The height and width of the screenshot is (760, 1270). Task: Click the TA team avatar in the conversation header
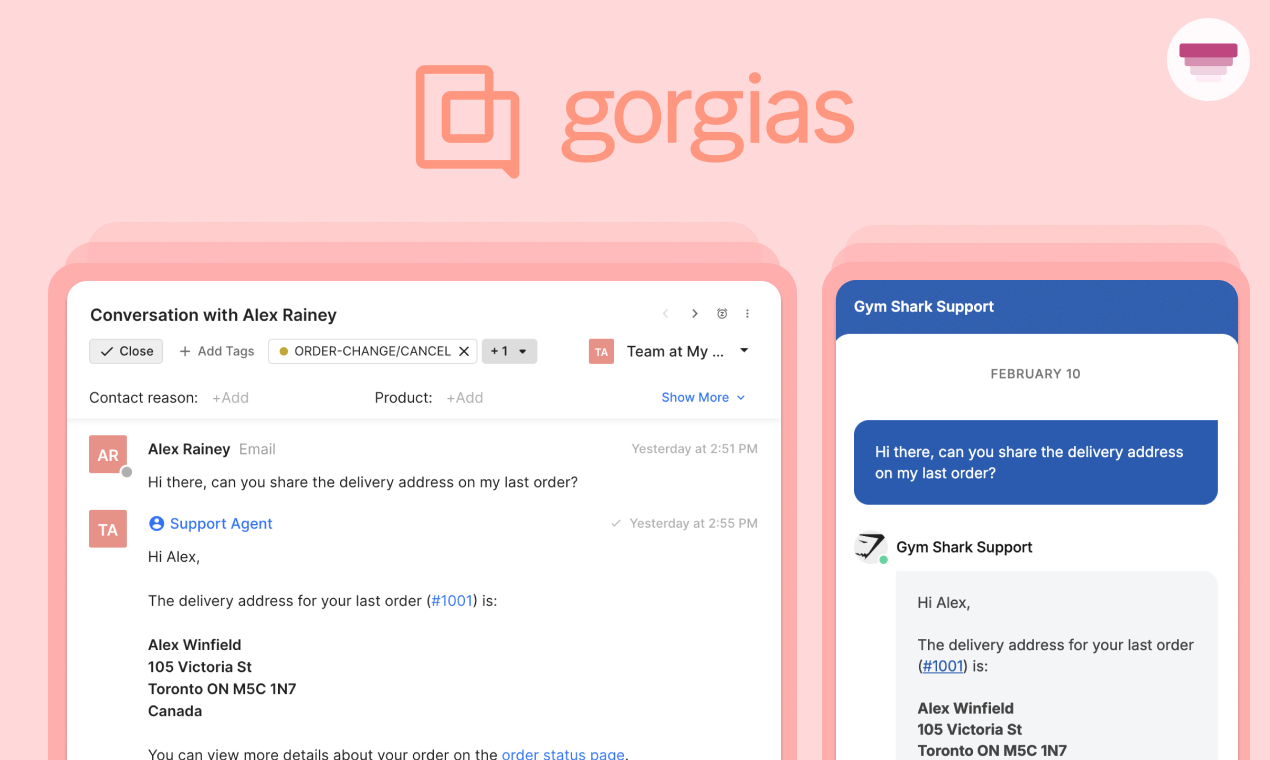click(x=601, y=351)
